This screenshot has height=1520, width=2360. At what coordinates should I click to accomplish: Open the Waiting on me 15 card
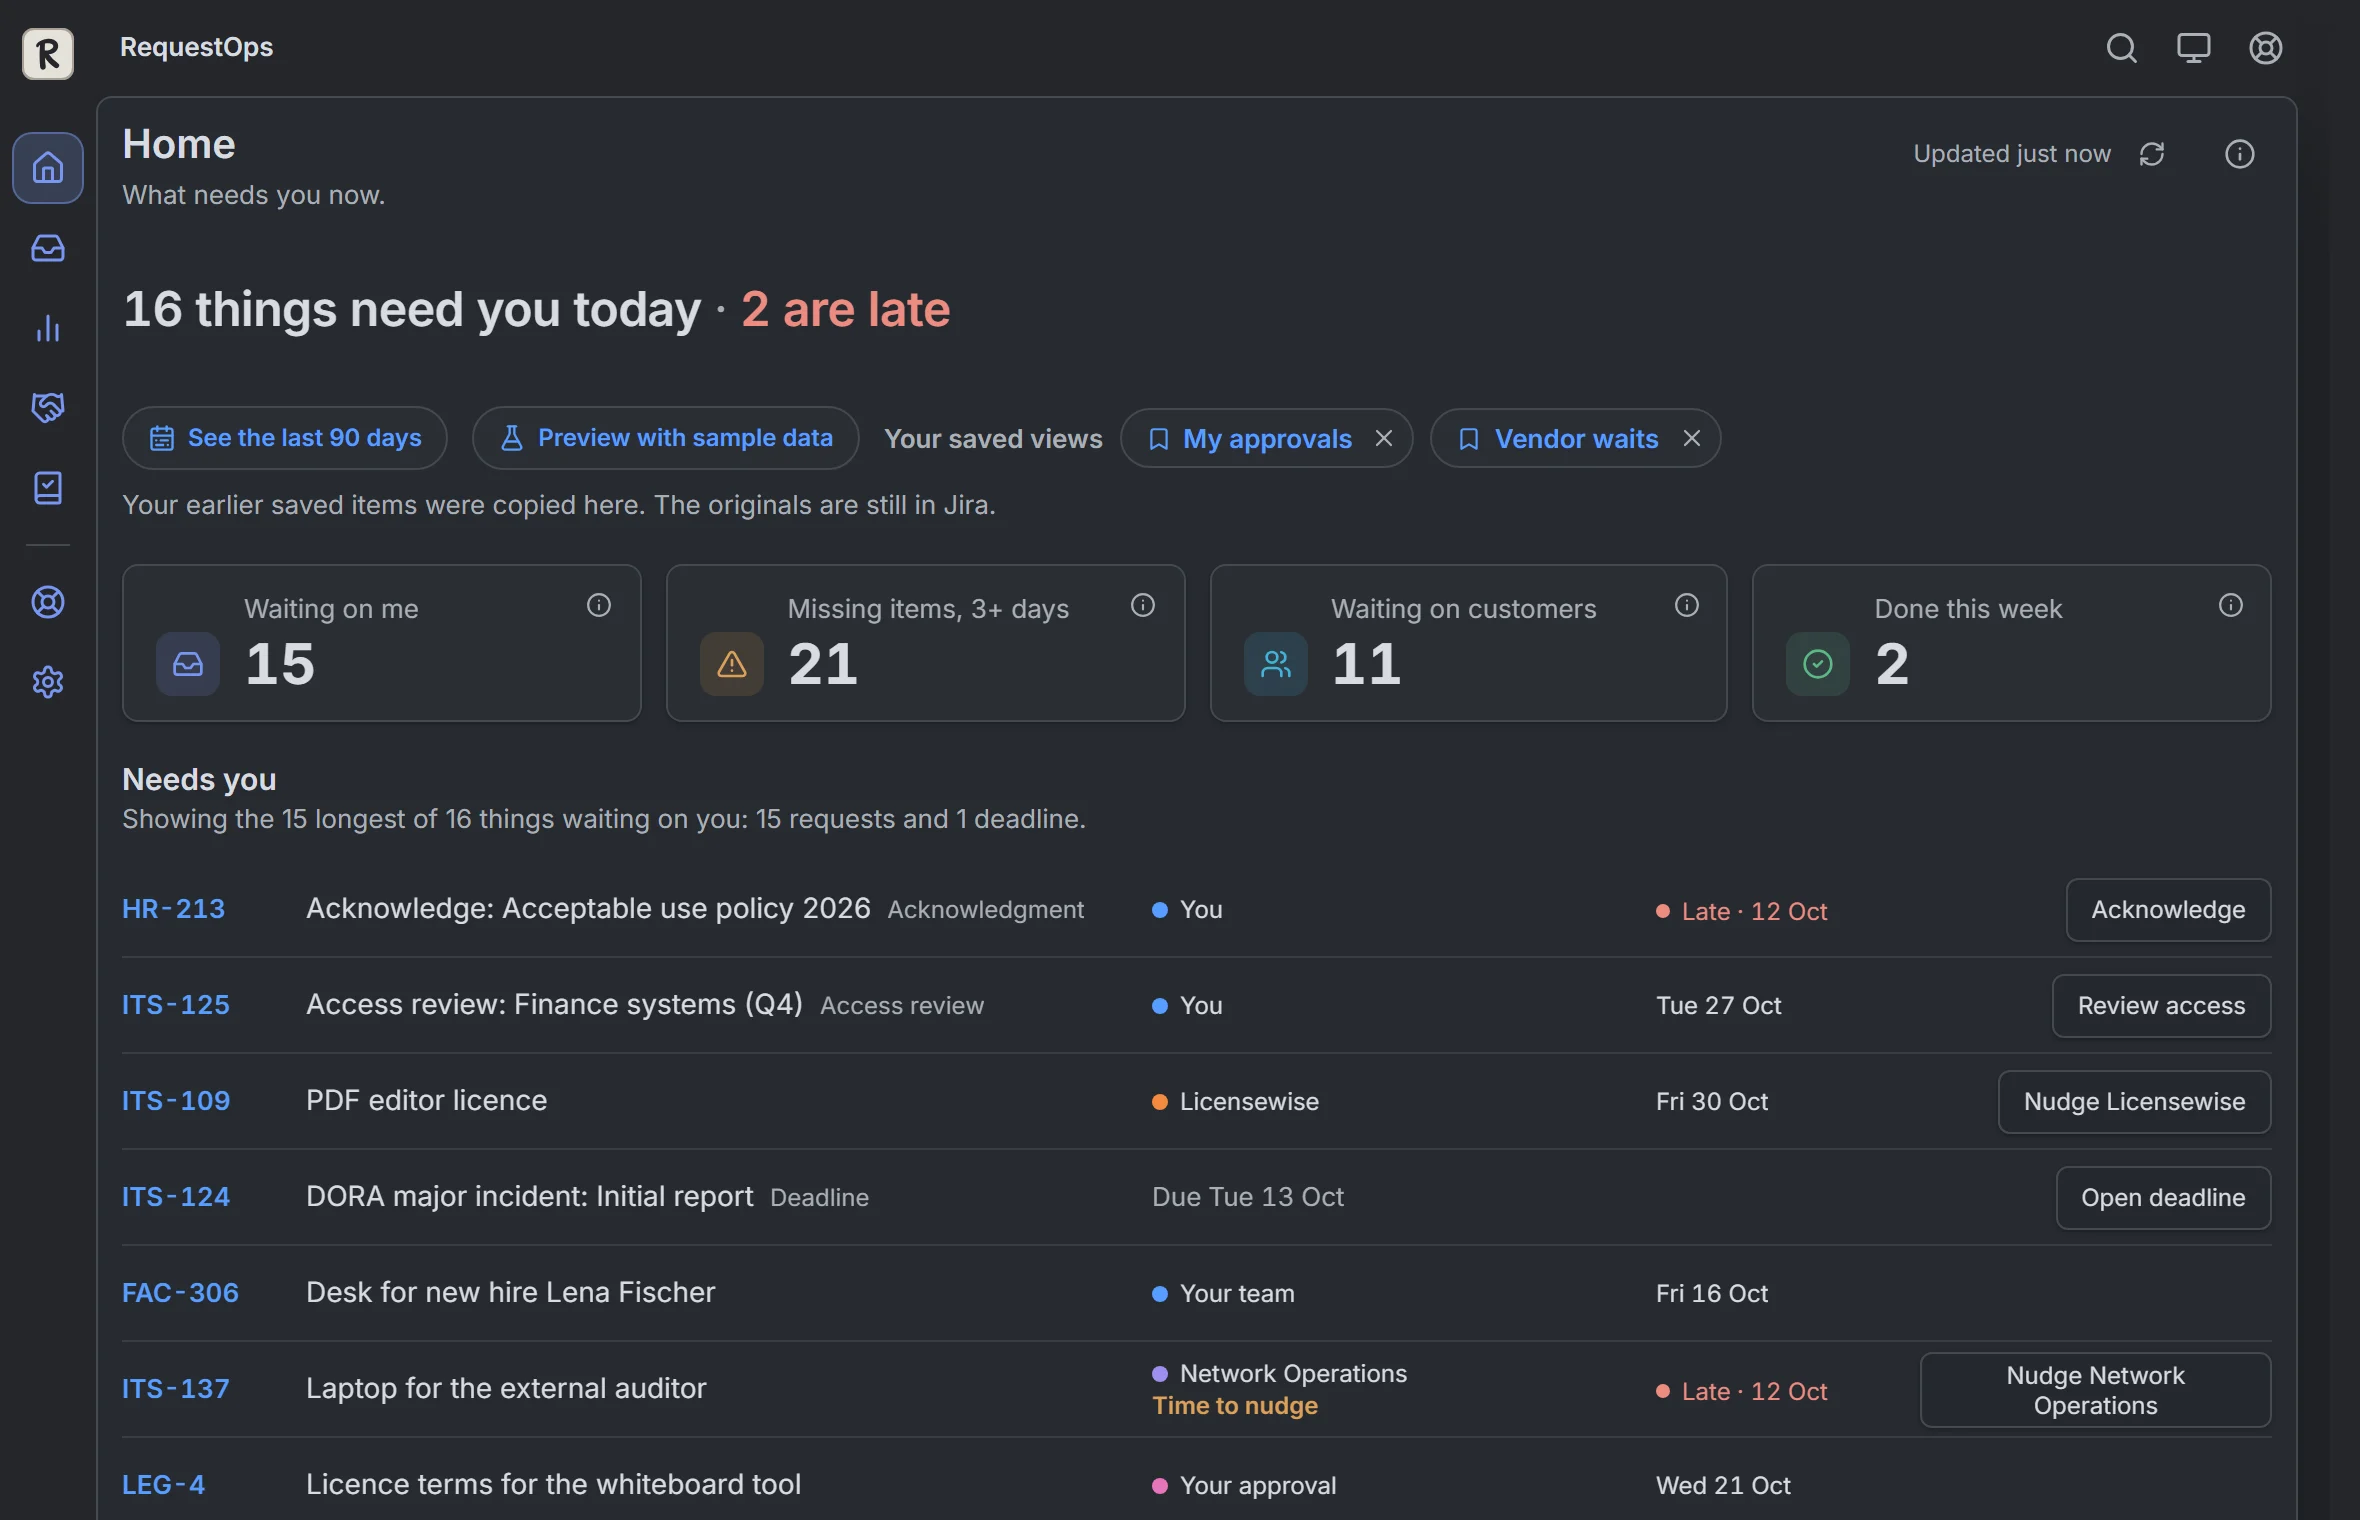point(382,643)
